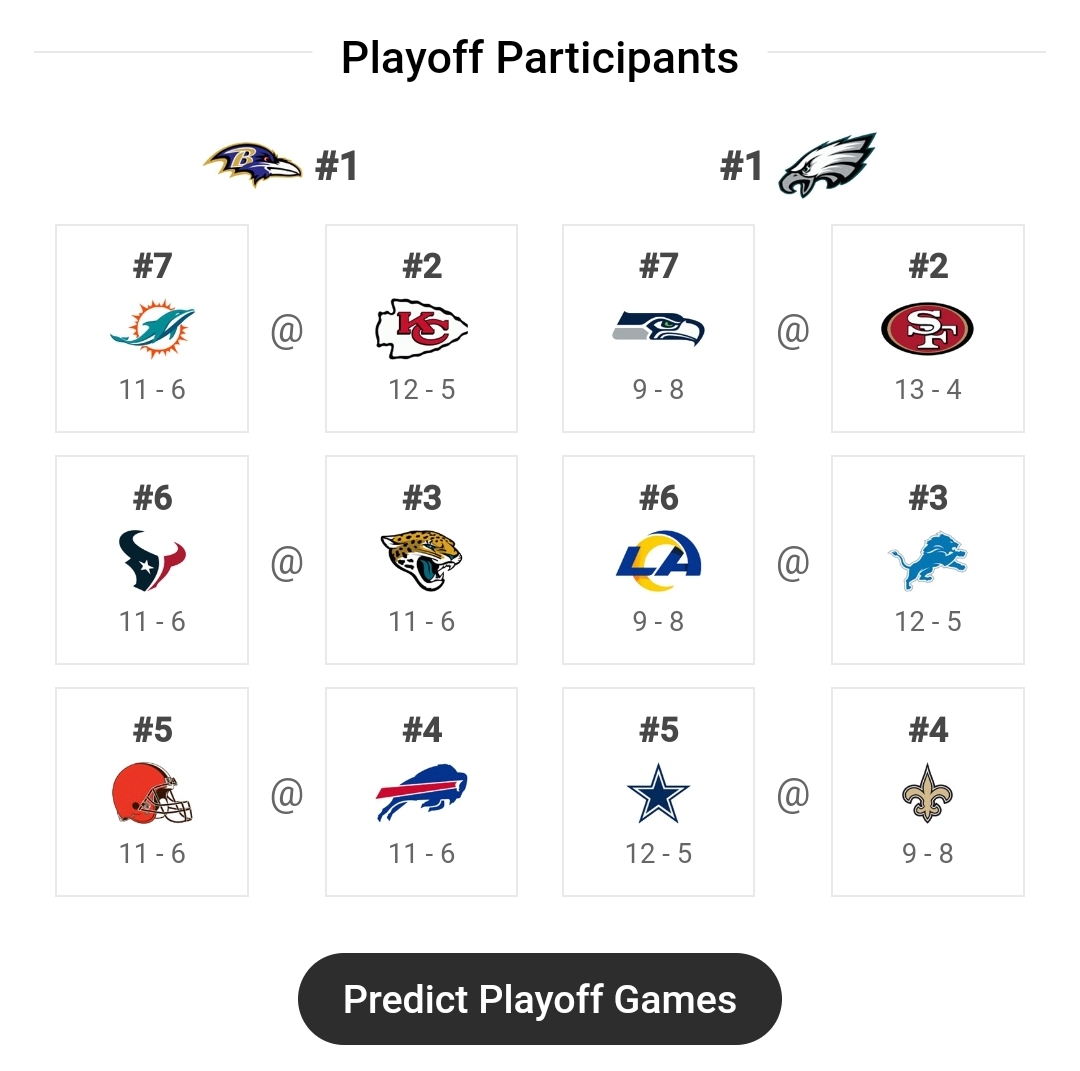The width and height of the screenshot is (1080, 1071).
Task: Click the Buffalo Bills logo
Action: click(421, 792)
